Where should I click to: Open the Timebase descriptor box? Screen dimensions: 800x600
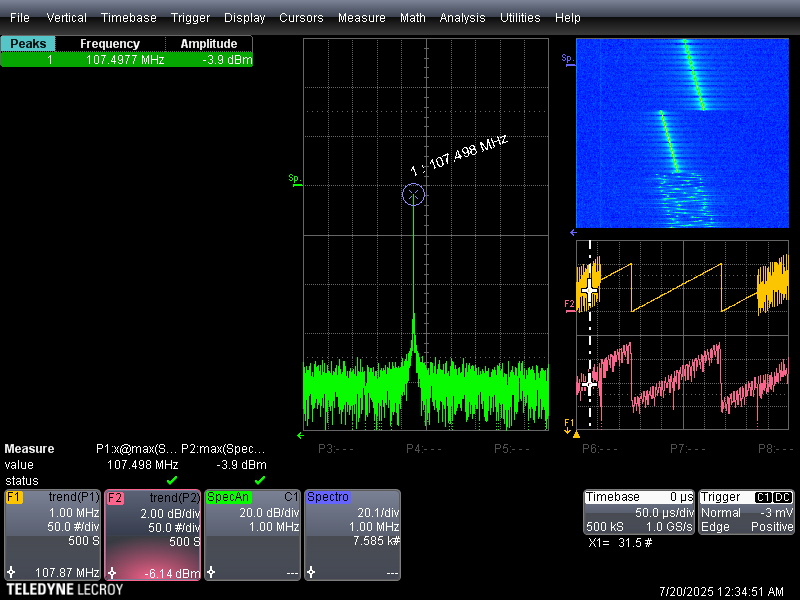coord(639,512)
